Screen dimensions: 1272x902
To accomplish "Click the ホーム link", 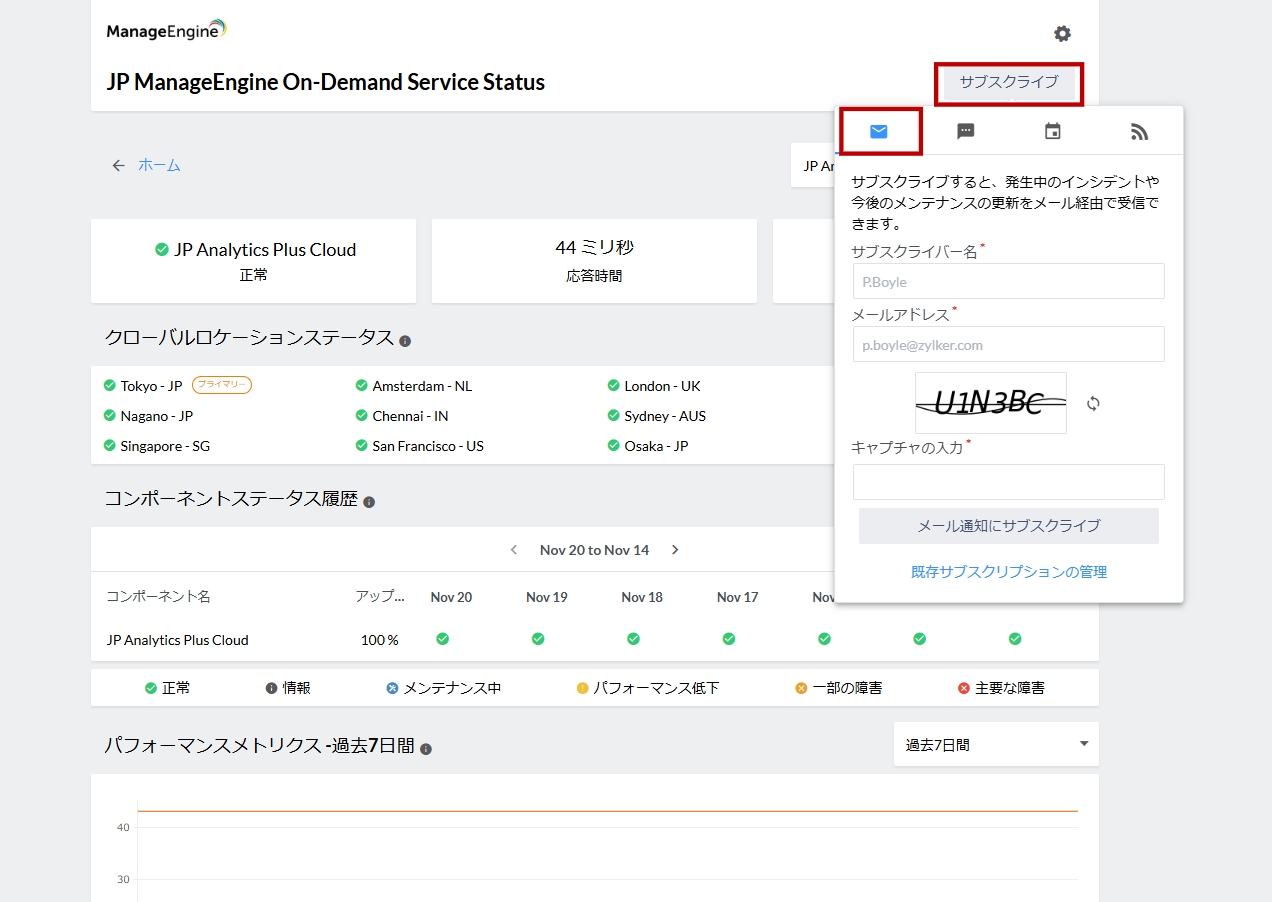I will [x=159, y=166].
